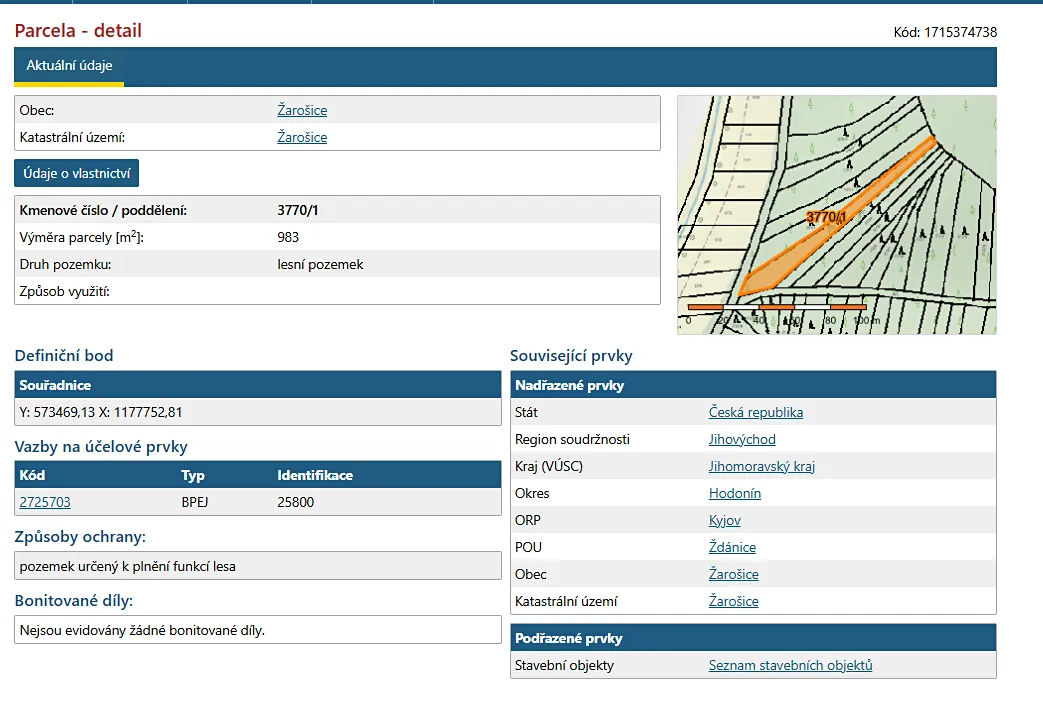Screen dimensions: 1043x709
Task: Click the 'Vazby na účelové prvky' heading
Action: [101, 447]
